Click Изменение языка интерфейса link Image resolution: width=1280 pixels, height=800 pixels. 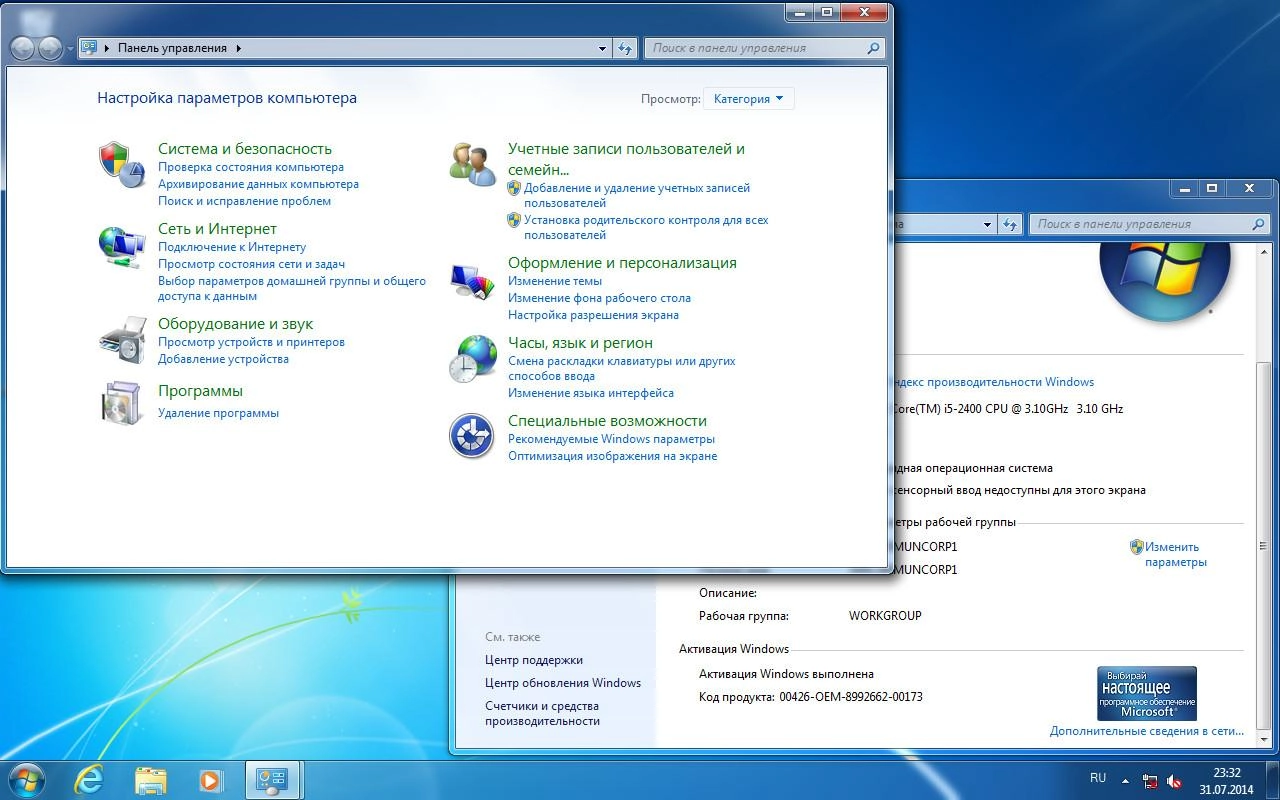pos(591,393)
